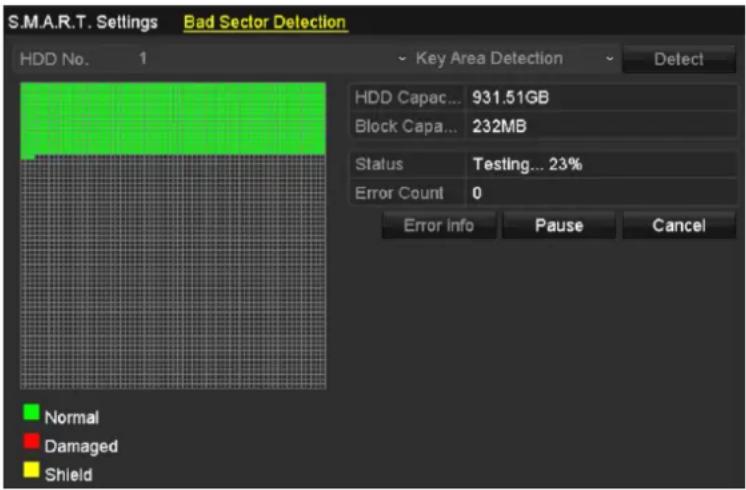The image size is (746, 490).
Task: Open the Error info dialog
Action: click(439, 225)
